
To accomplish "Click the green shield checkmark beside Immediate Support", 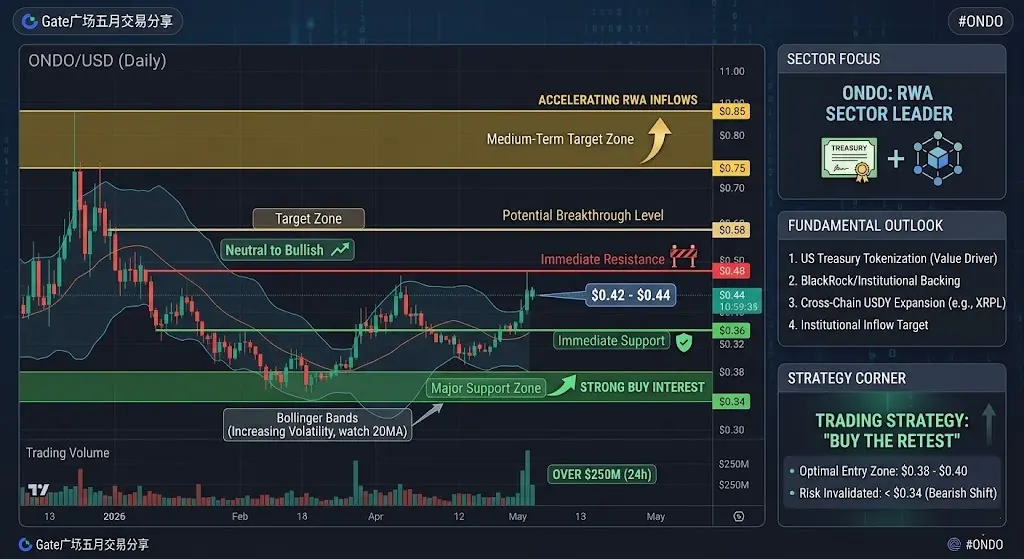I will (x=684, y=342).
